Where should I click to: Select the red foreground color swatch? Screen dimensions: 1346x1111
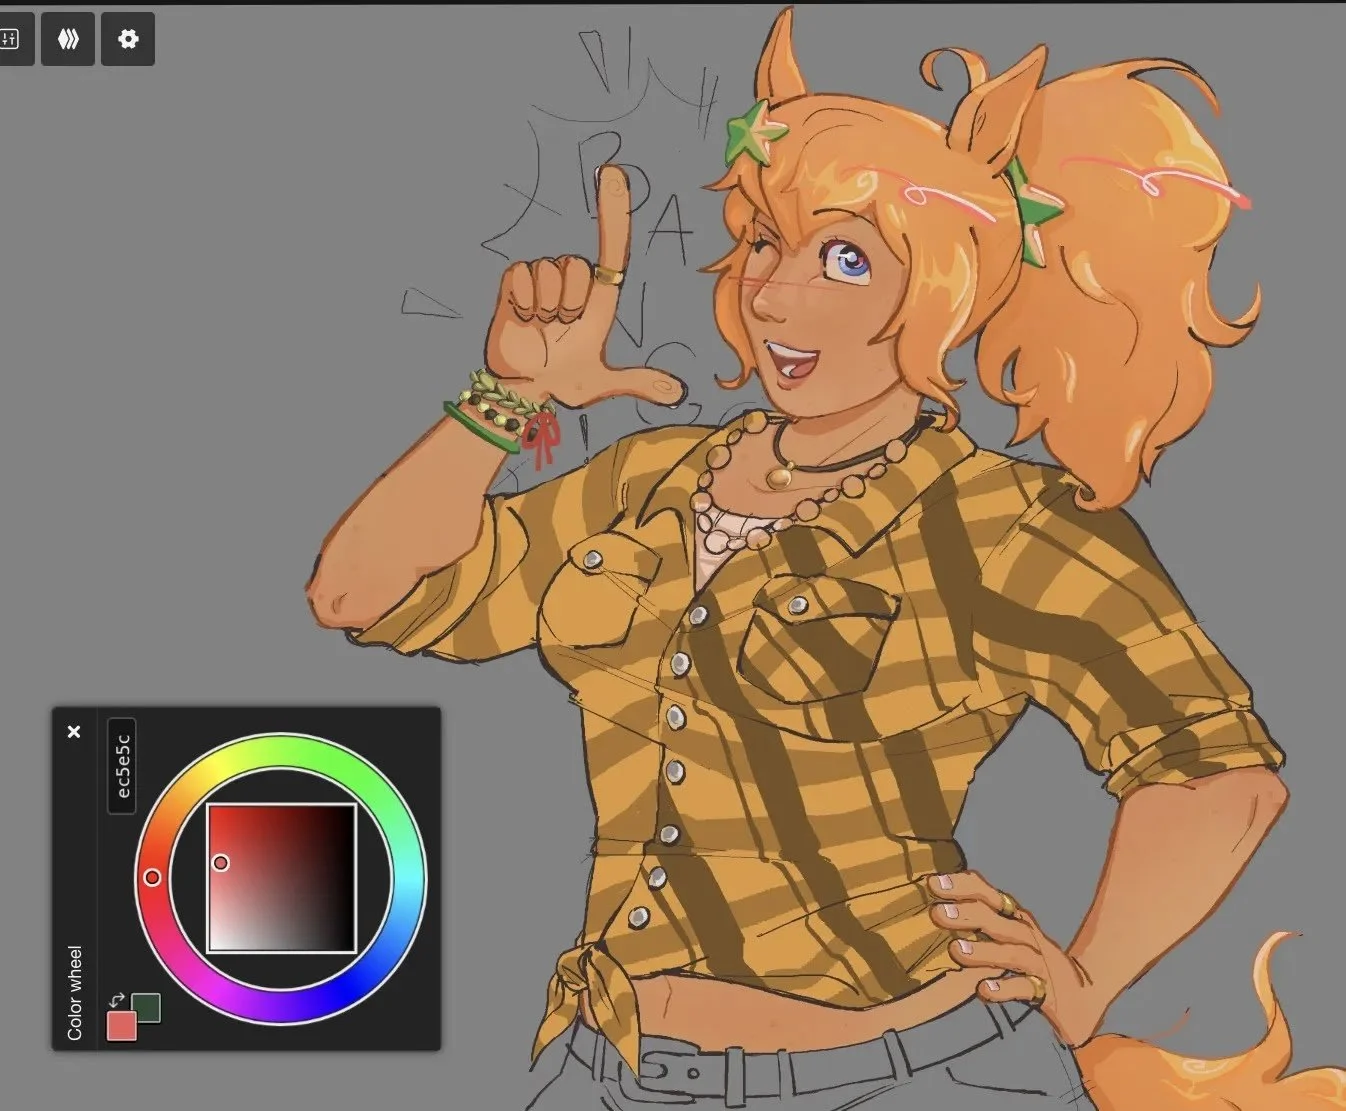pyautogui.click(x=122, y=1026)
